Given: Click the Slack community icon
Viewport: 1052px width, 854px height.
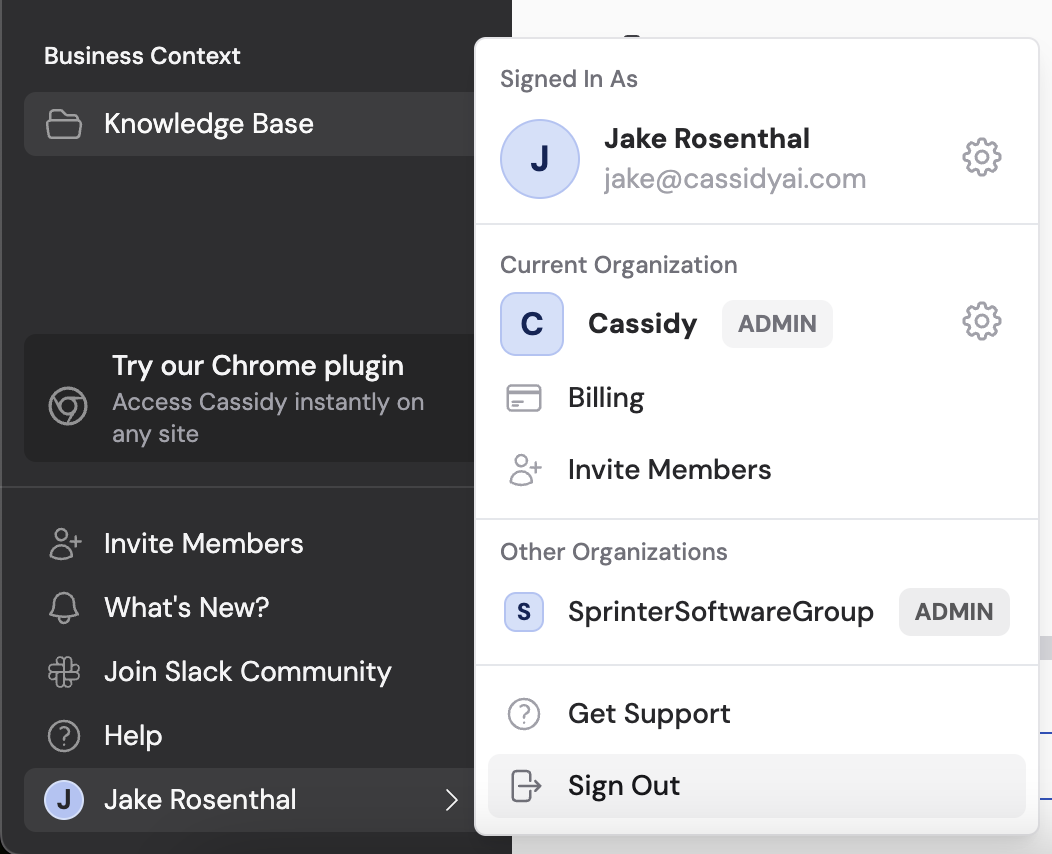Looking at the screenshot, I should 64,671.
